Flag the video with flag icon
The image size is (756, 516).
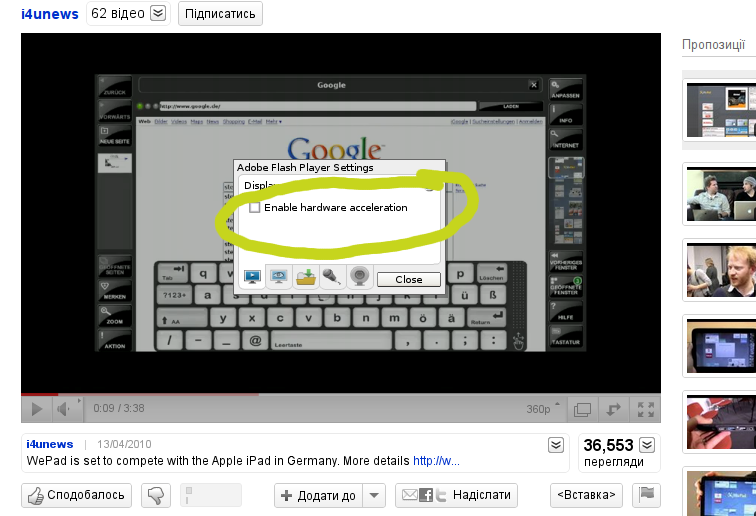click(646, 495)
